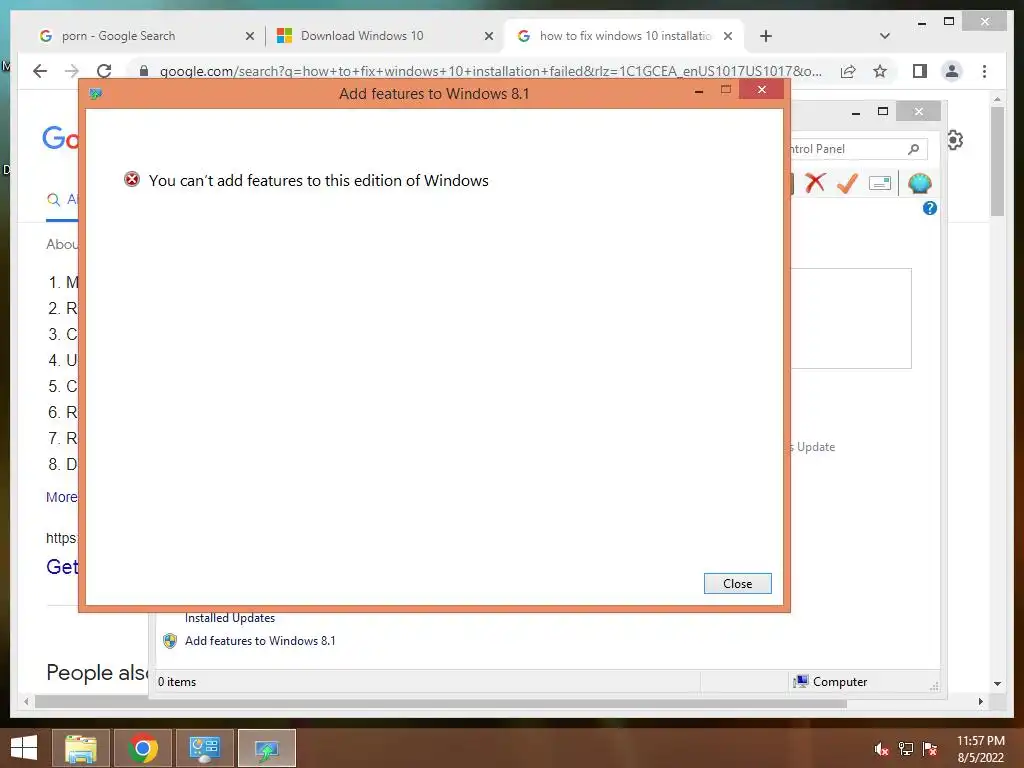Select the All search filter tab
The image size is (1024, 768).
point(62,199)
